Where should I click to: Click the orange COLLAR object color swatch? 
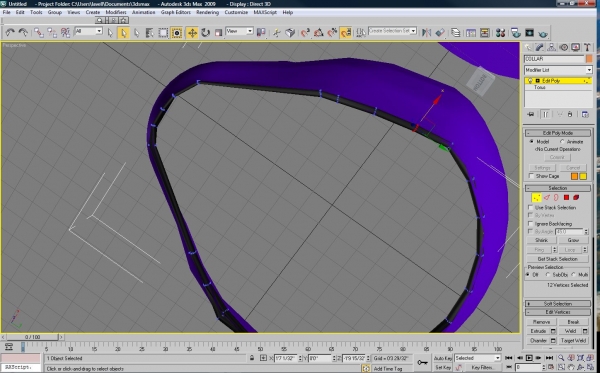589,59
